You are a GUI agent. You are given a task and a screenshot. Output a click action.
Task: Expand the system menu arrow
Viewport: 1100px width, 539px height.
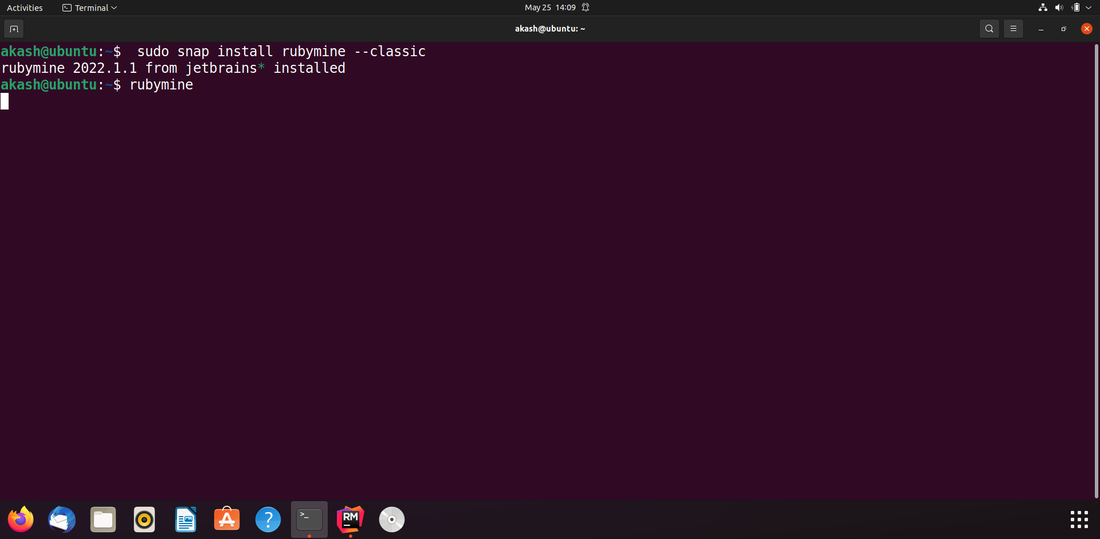click(x=1089, y=8)
